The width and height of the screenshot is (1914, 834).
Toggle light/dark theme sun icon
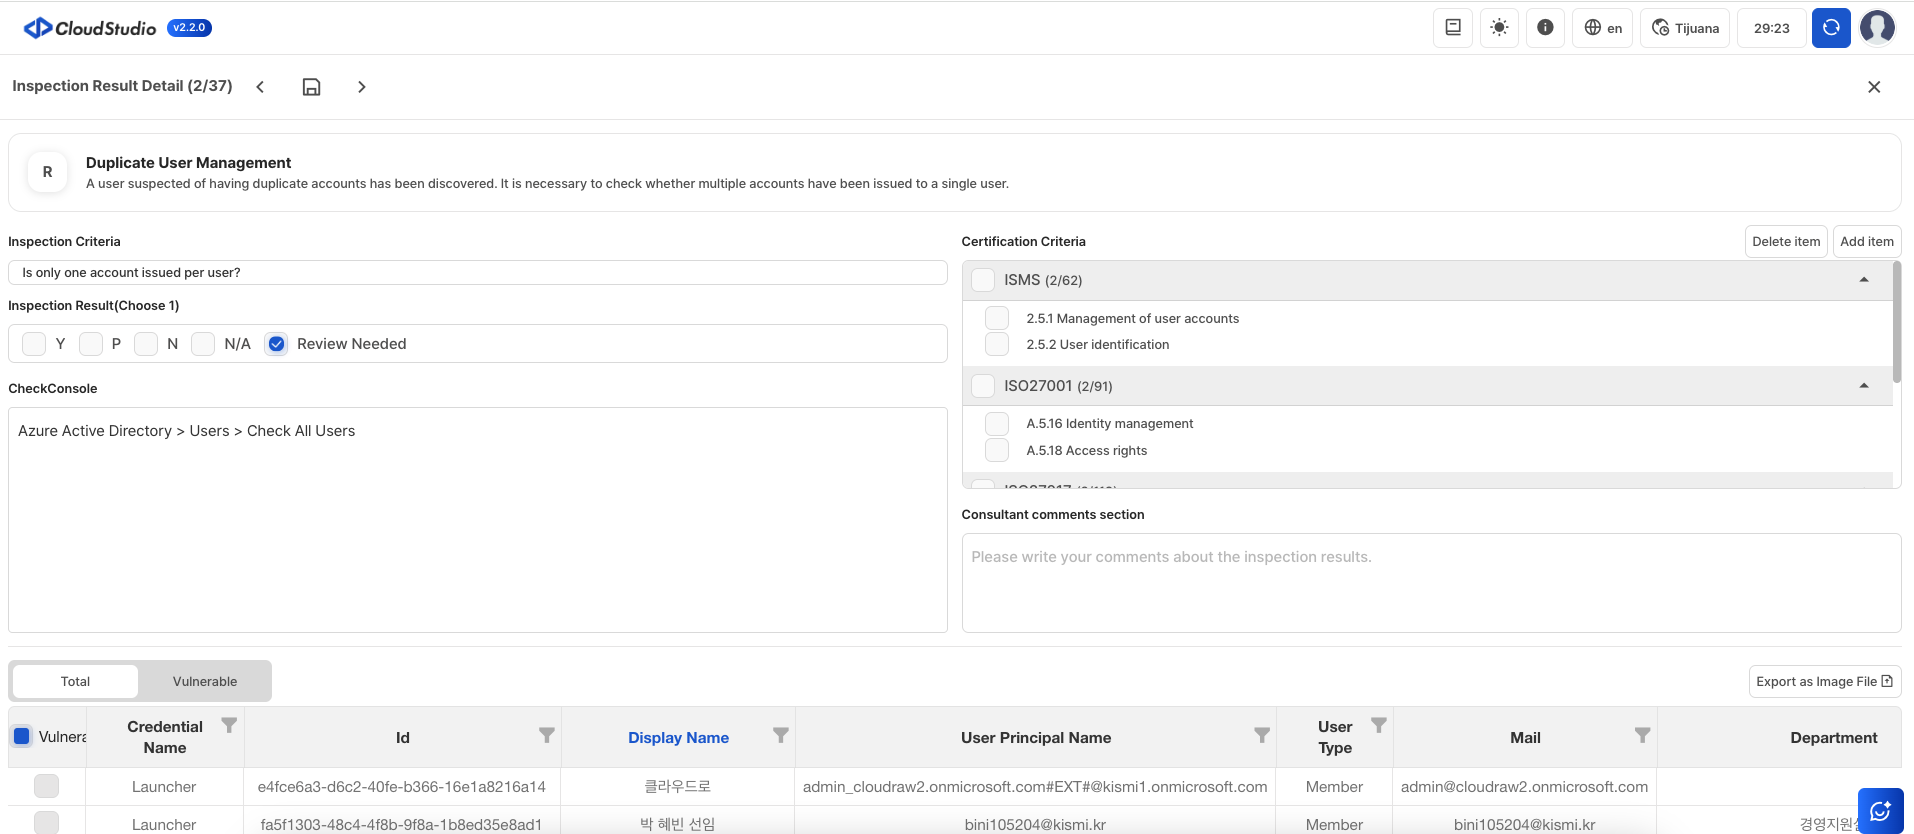click(x=1498, y=28)
